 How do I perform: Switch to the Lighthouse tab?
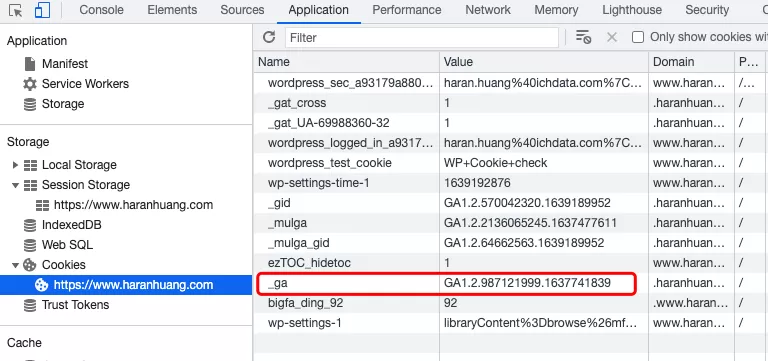(x=631, y=10)
